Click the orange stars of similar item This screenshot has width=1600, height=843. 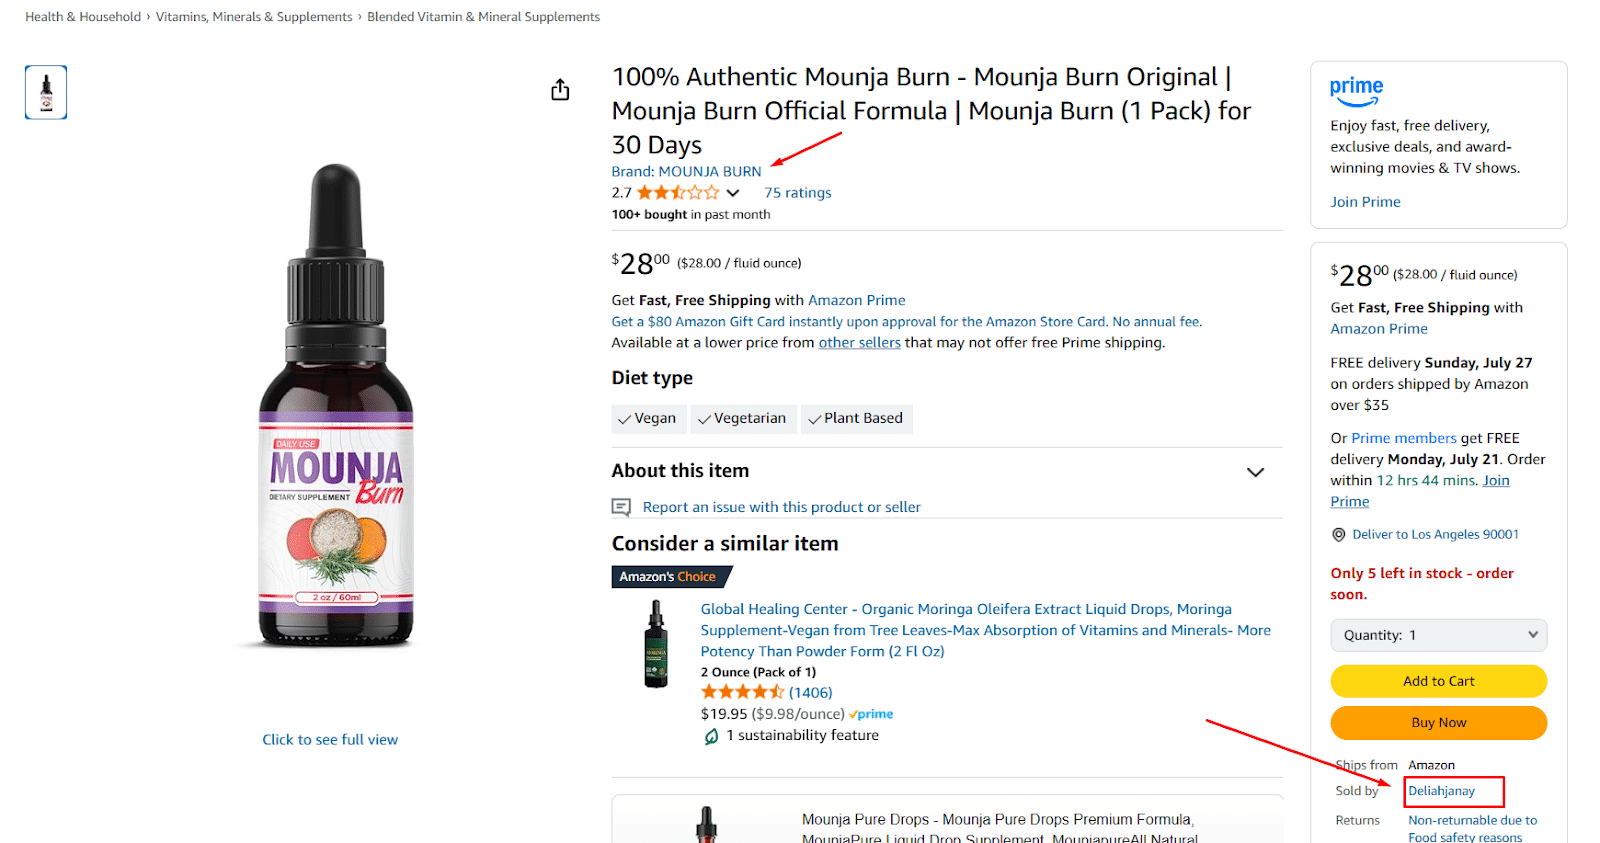pyautogui.click(x=743, y=692)
